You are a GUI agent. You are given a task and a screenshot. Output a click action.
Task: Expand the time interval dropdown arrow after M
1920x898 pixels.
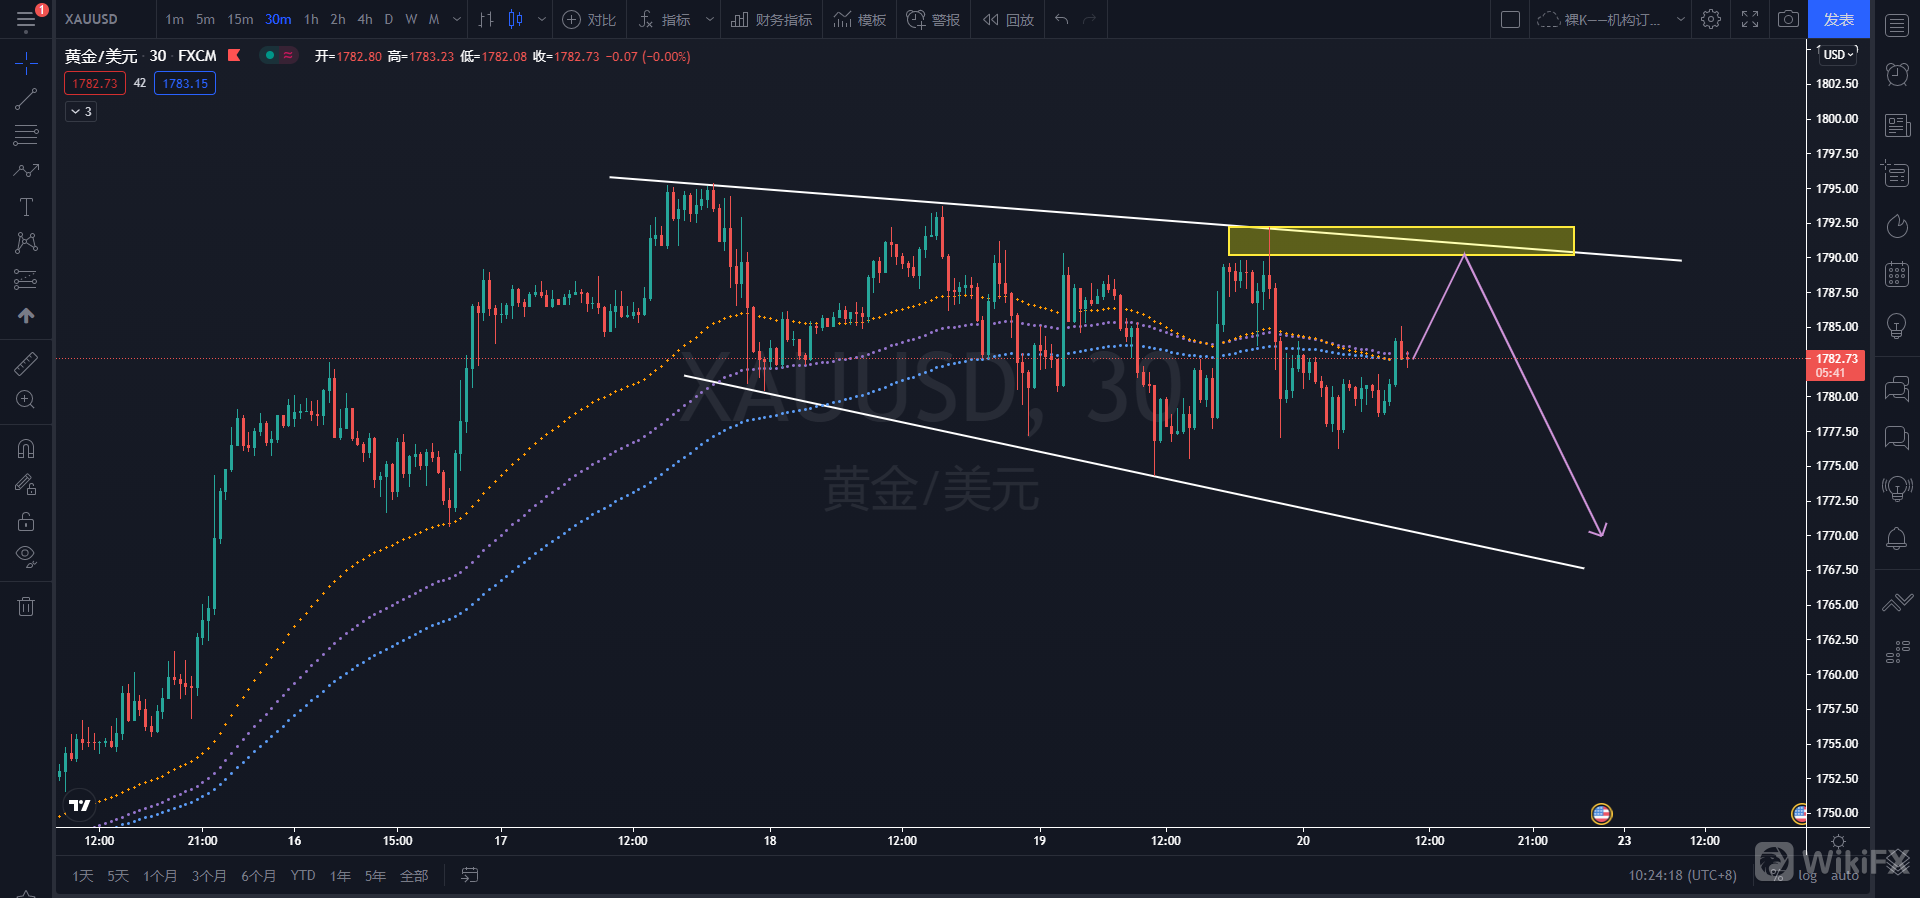coord(457,19)
